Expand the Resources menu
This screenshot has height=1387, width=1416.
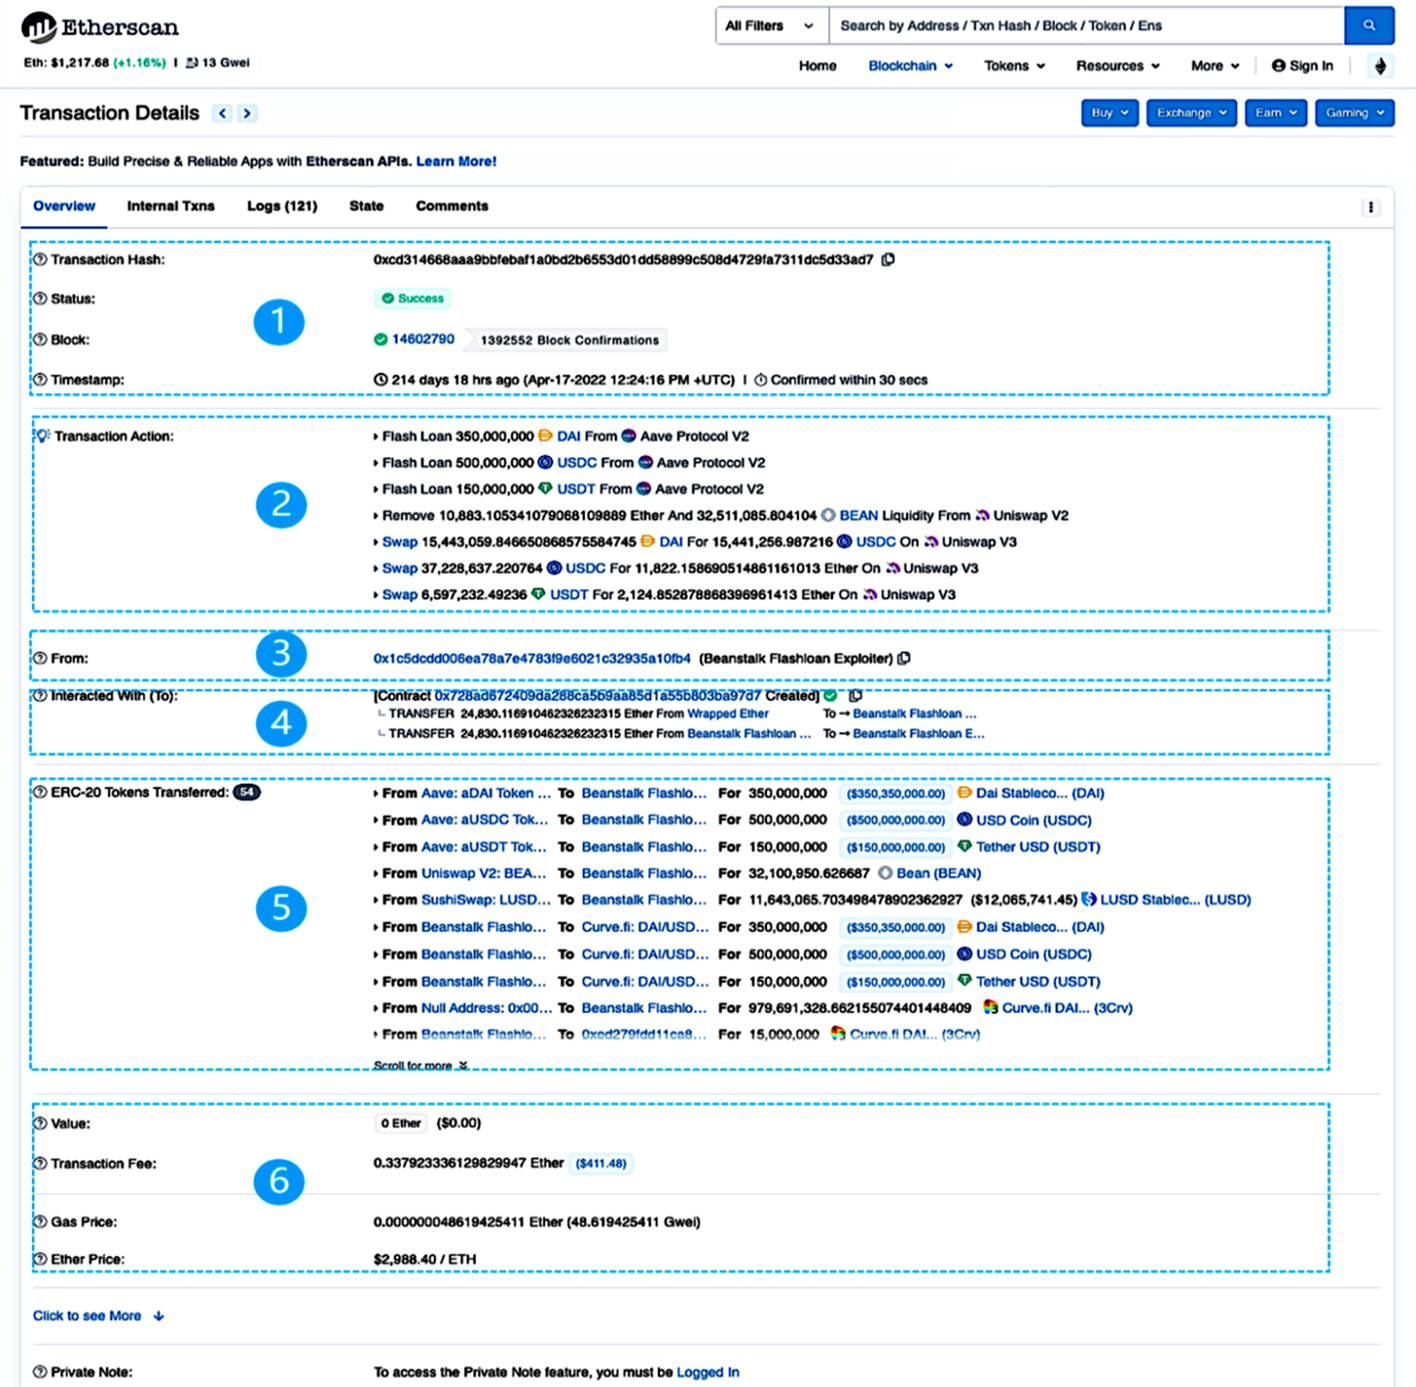point(1118,66)
